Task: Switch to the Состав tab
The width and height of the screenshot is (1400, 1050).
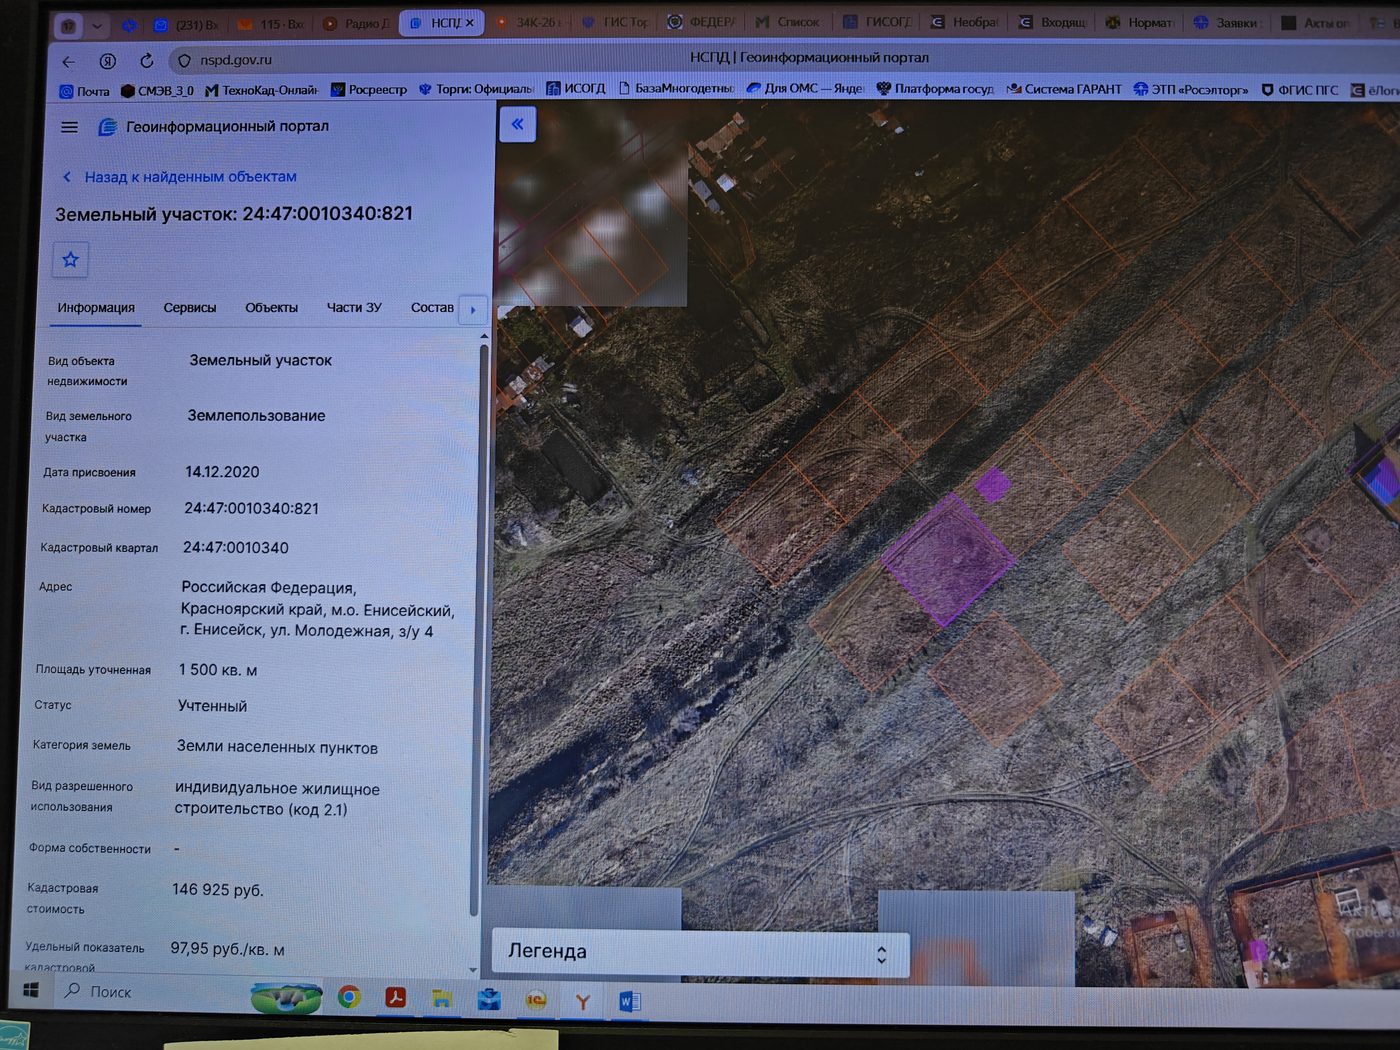Action: point(432,308)
